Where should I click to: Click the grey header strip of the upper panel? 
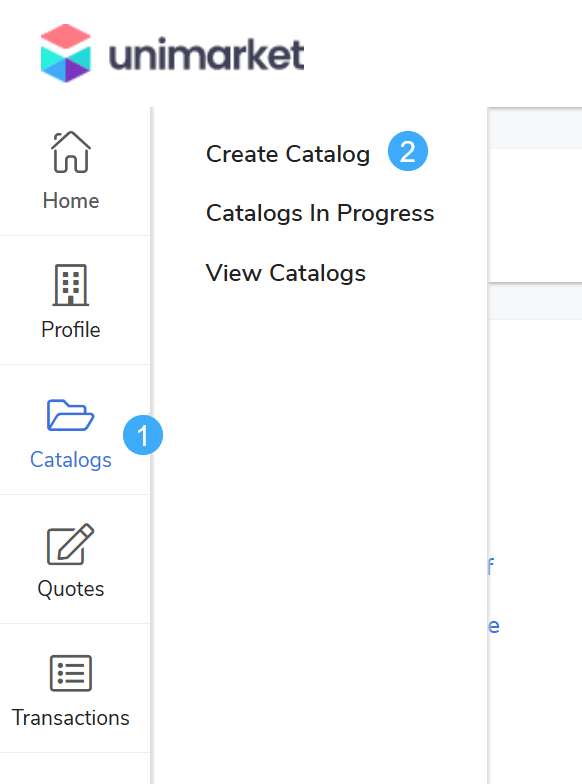pyautogui.click(x=535, y=128)
